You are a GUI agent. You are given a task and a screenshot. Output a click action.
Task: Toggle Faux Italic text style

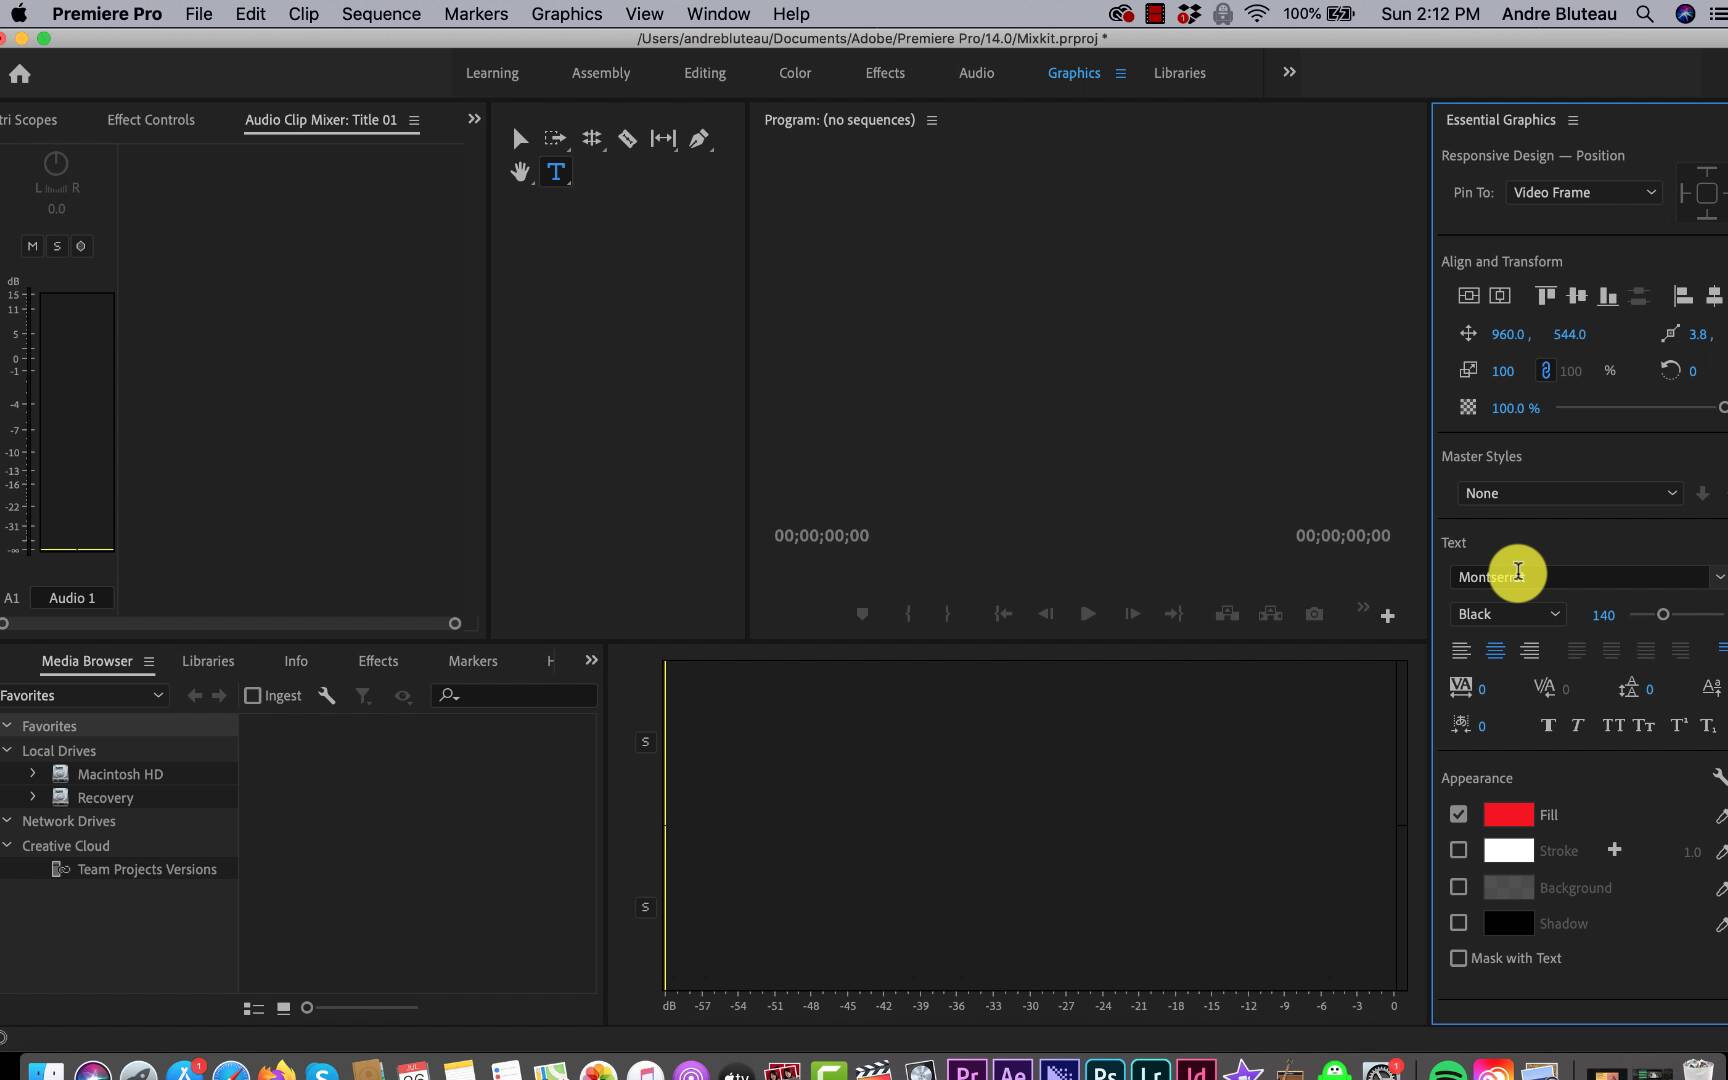click(1577, 725)
